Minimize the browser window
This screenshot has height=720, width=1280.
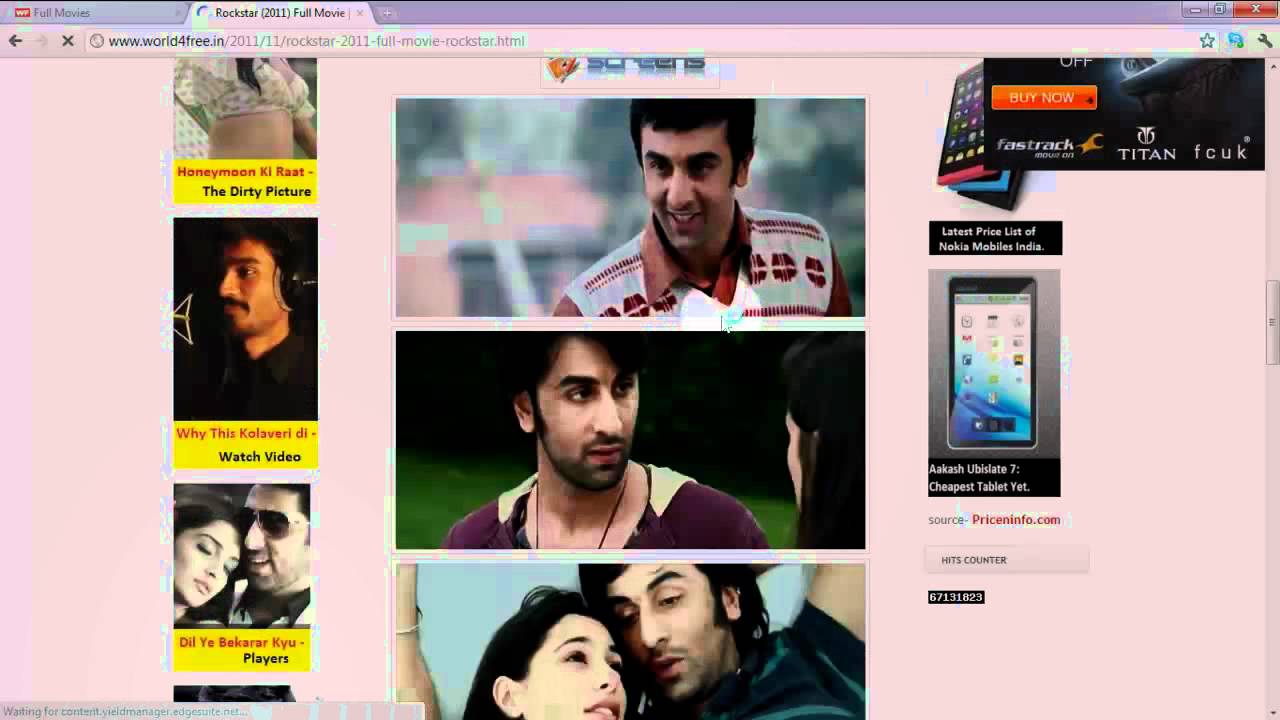pyautogui.click(x=1196, y=9)
